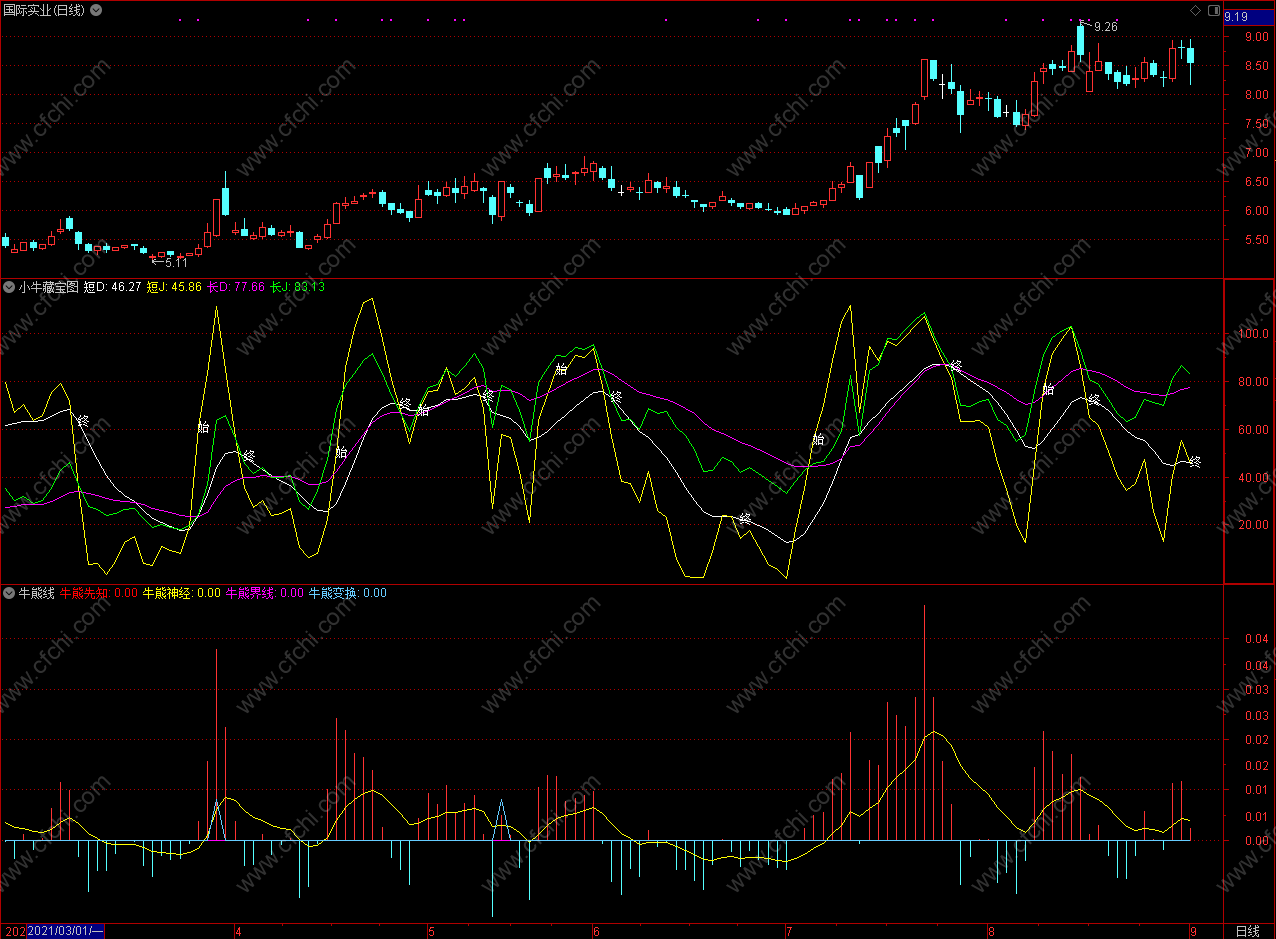
Task: Click month 4 marker on time axis
Action: click(x=238, y=931)
